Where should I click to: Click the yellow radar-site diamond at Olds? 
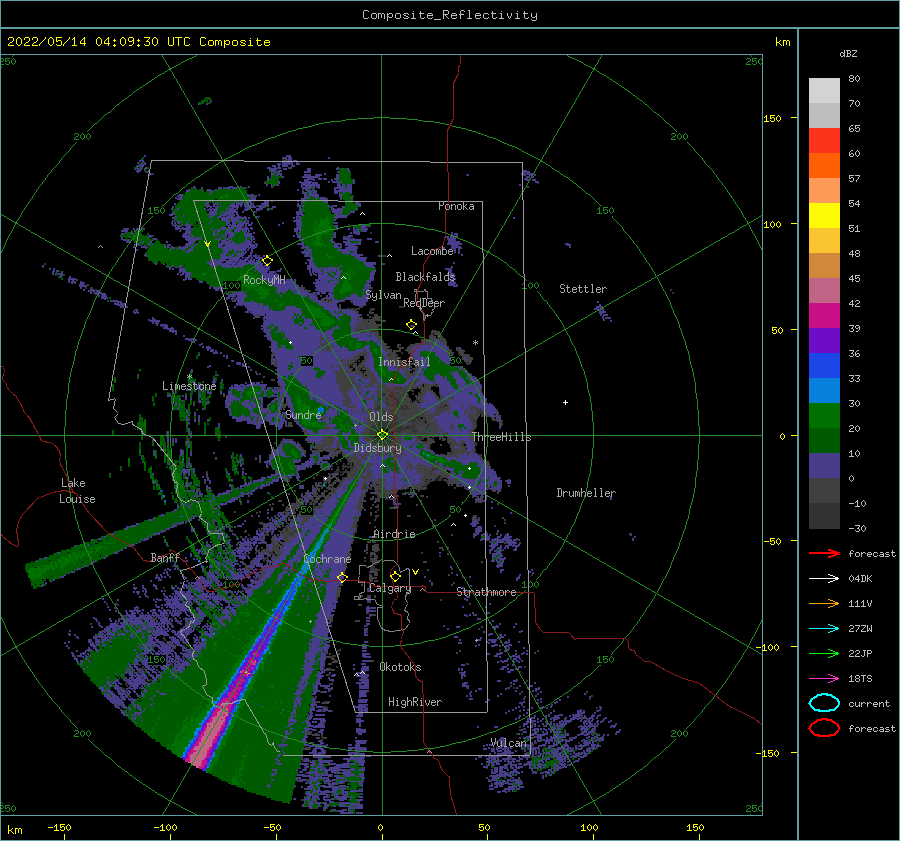[382, 435]
